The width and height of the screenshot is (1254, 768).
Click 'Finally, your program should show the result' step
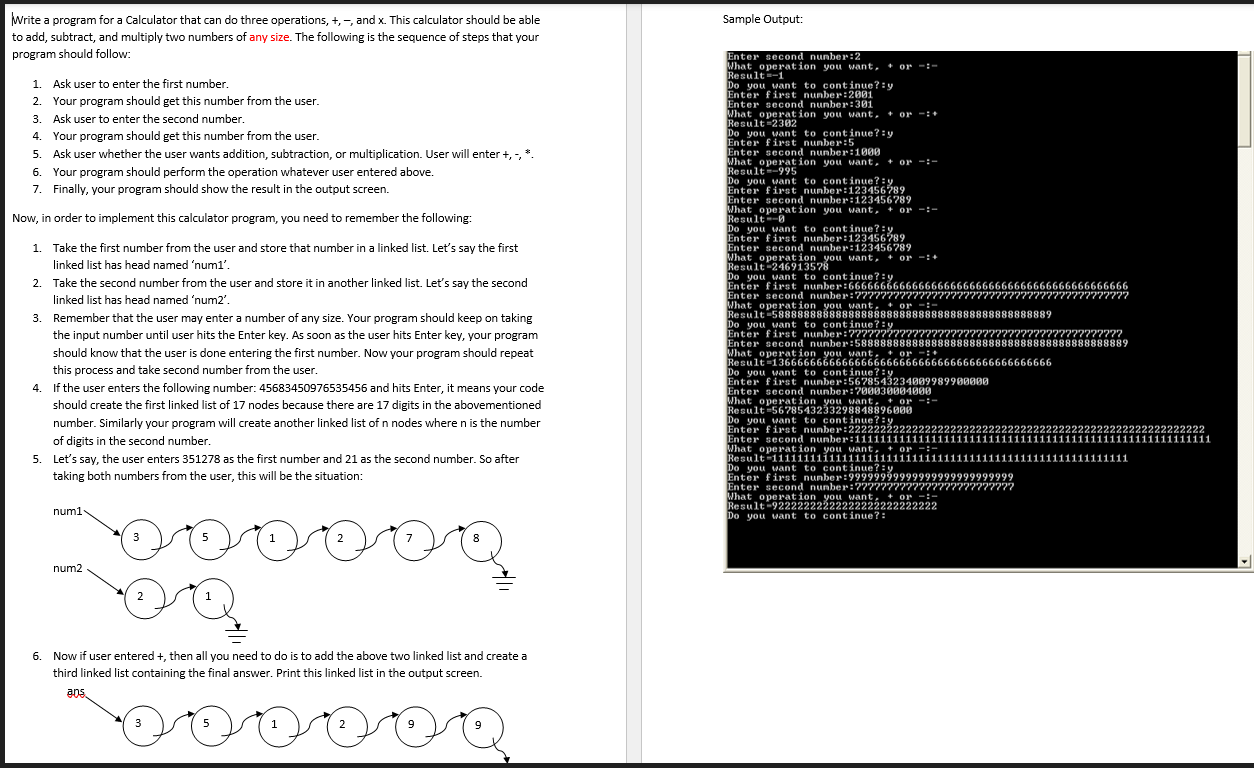point(221,189)
